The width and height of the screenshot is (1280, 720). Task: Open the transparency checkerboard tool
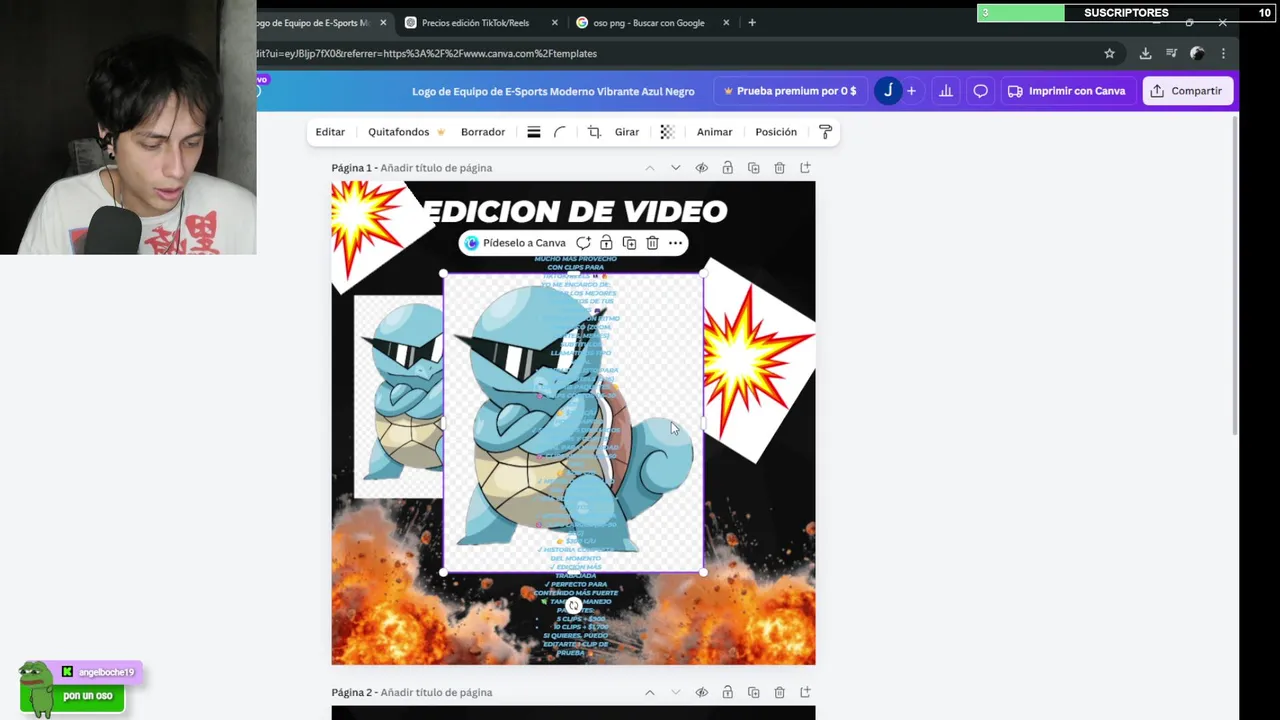click(667, 132)
